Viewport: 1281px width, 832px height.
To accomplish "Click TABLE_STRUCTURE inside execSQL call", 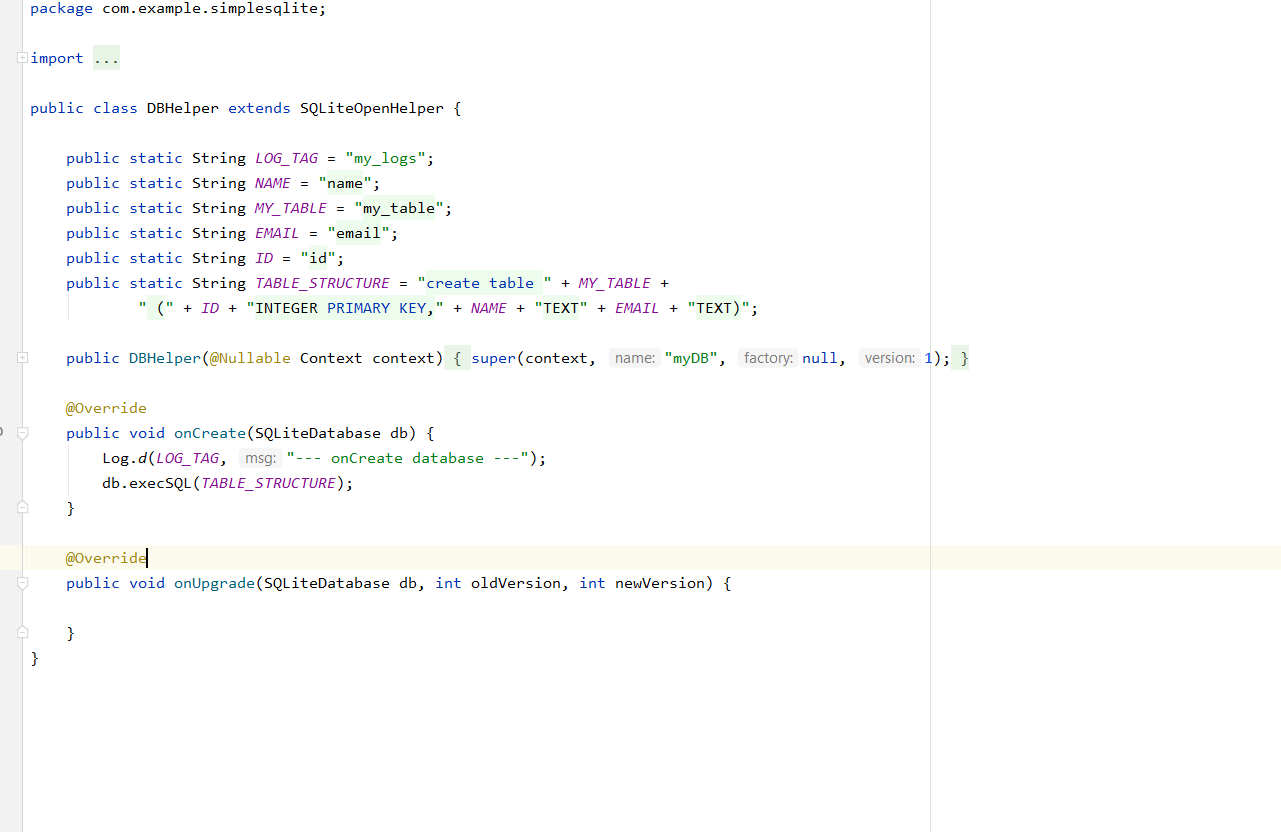I will click(x=268, y=483).
